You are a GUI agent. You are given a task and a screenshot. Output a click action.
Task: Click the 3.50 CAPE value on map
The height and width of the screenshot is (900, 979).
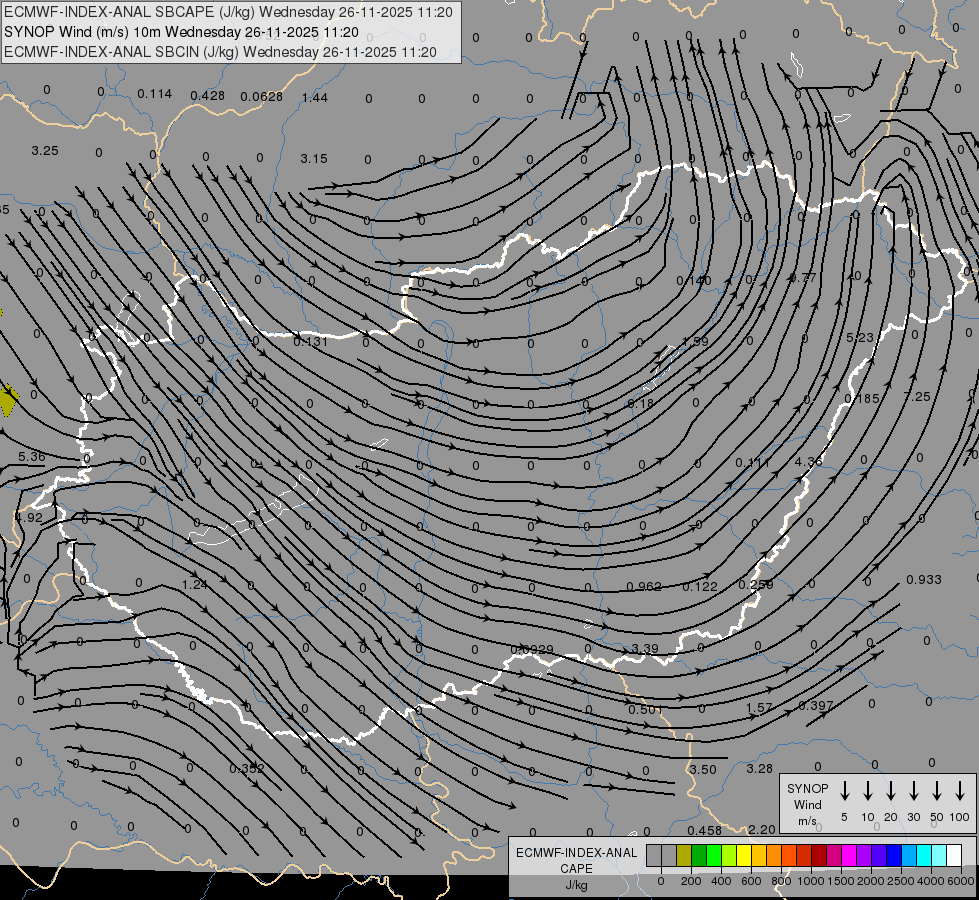point(702,769)
